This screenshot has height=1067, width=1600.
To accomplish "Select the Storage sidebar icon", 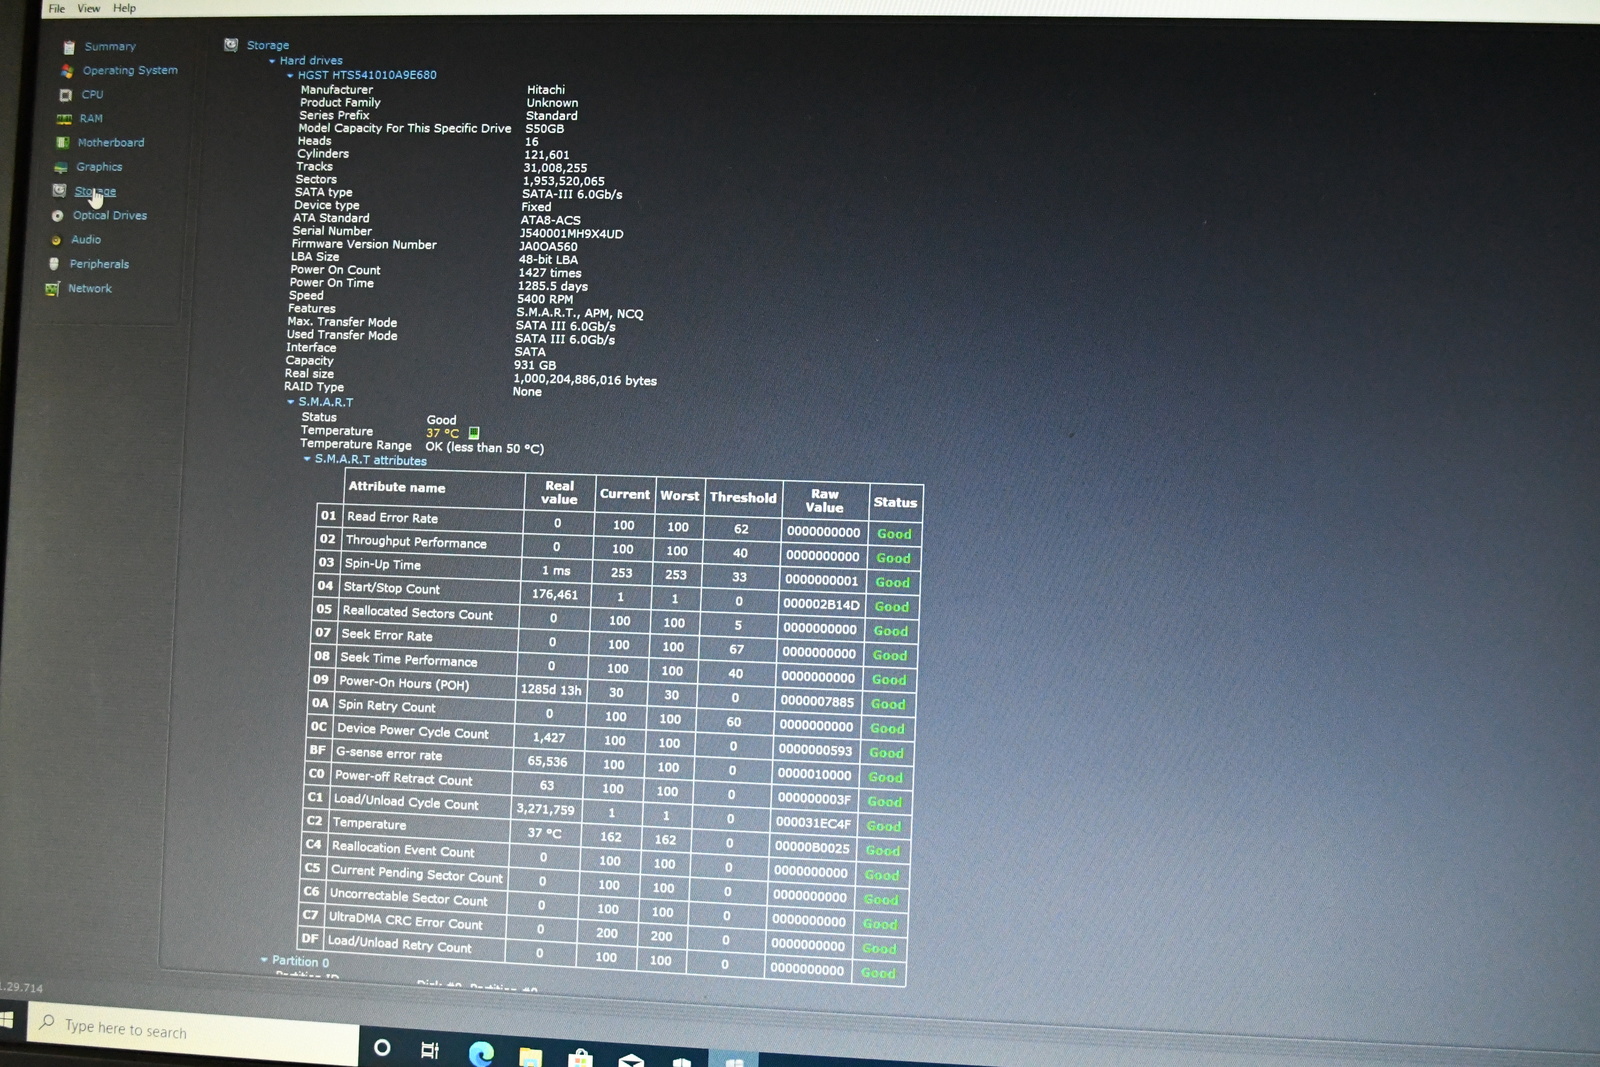I will point(59,190).
